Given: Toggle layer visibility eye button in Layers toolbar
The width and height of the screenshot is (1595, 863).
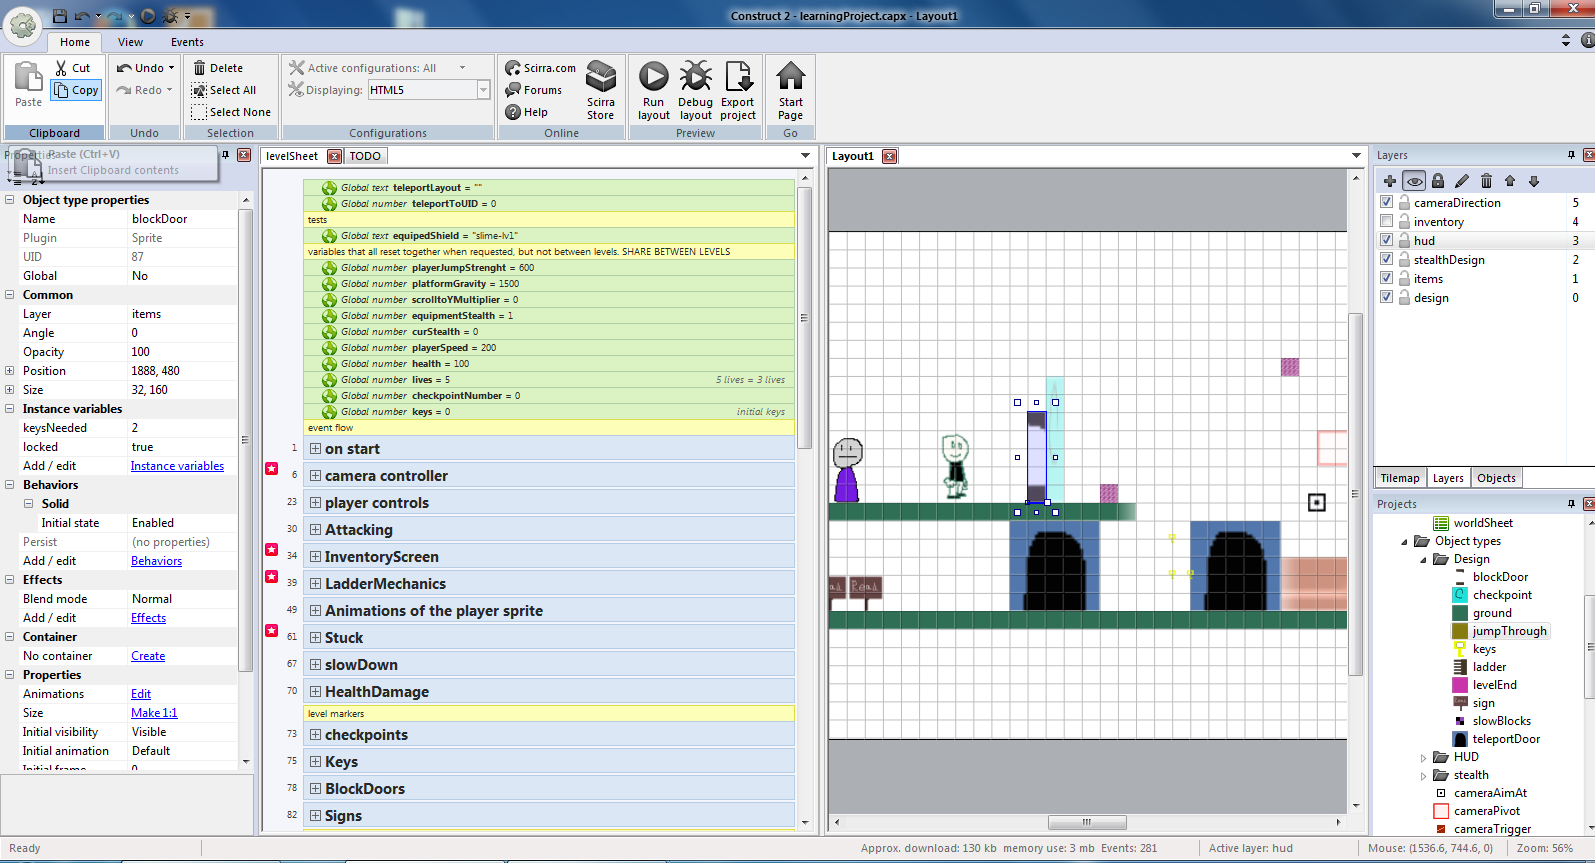Looking at the screenshot, I should 1414,181.
